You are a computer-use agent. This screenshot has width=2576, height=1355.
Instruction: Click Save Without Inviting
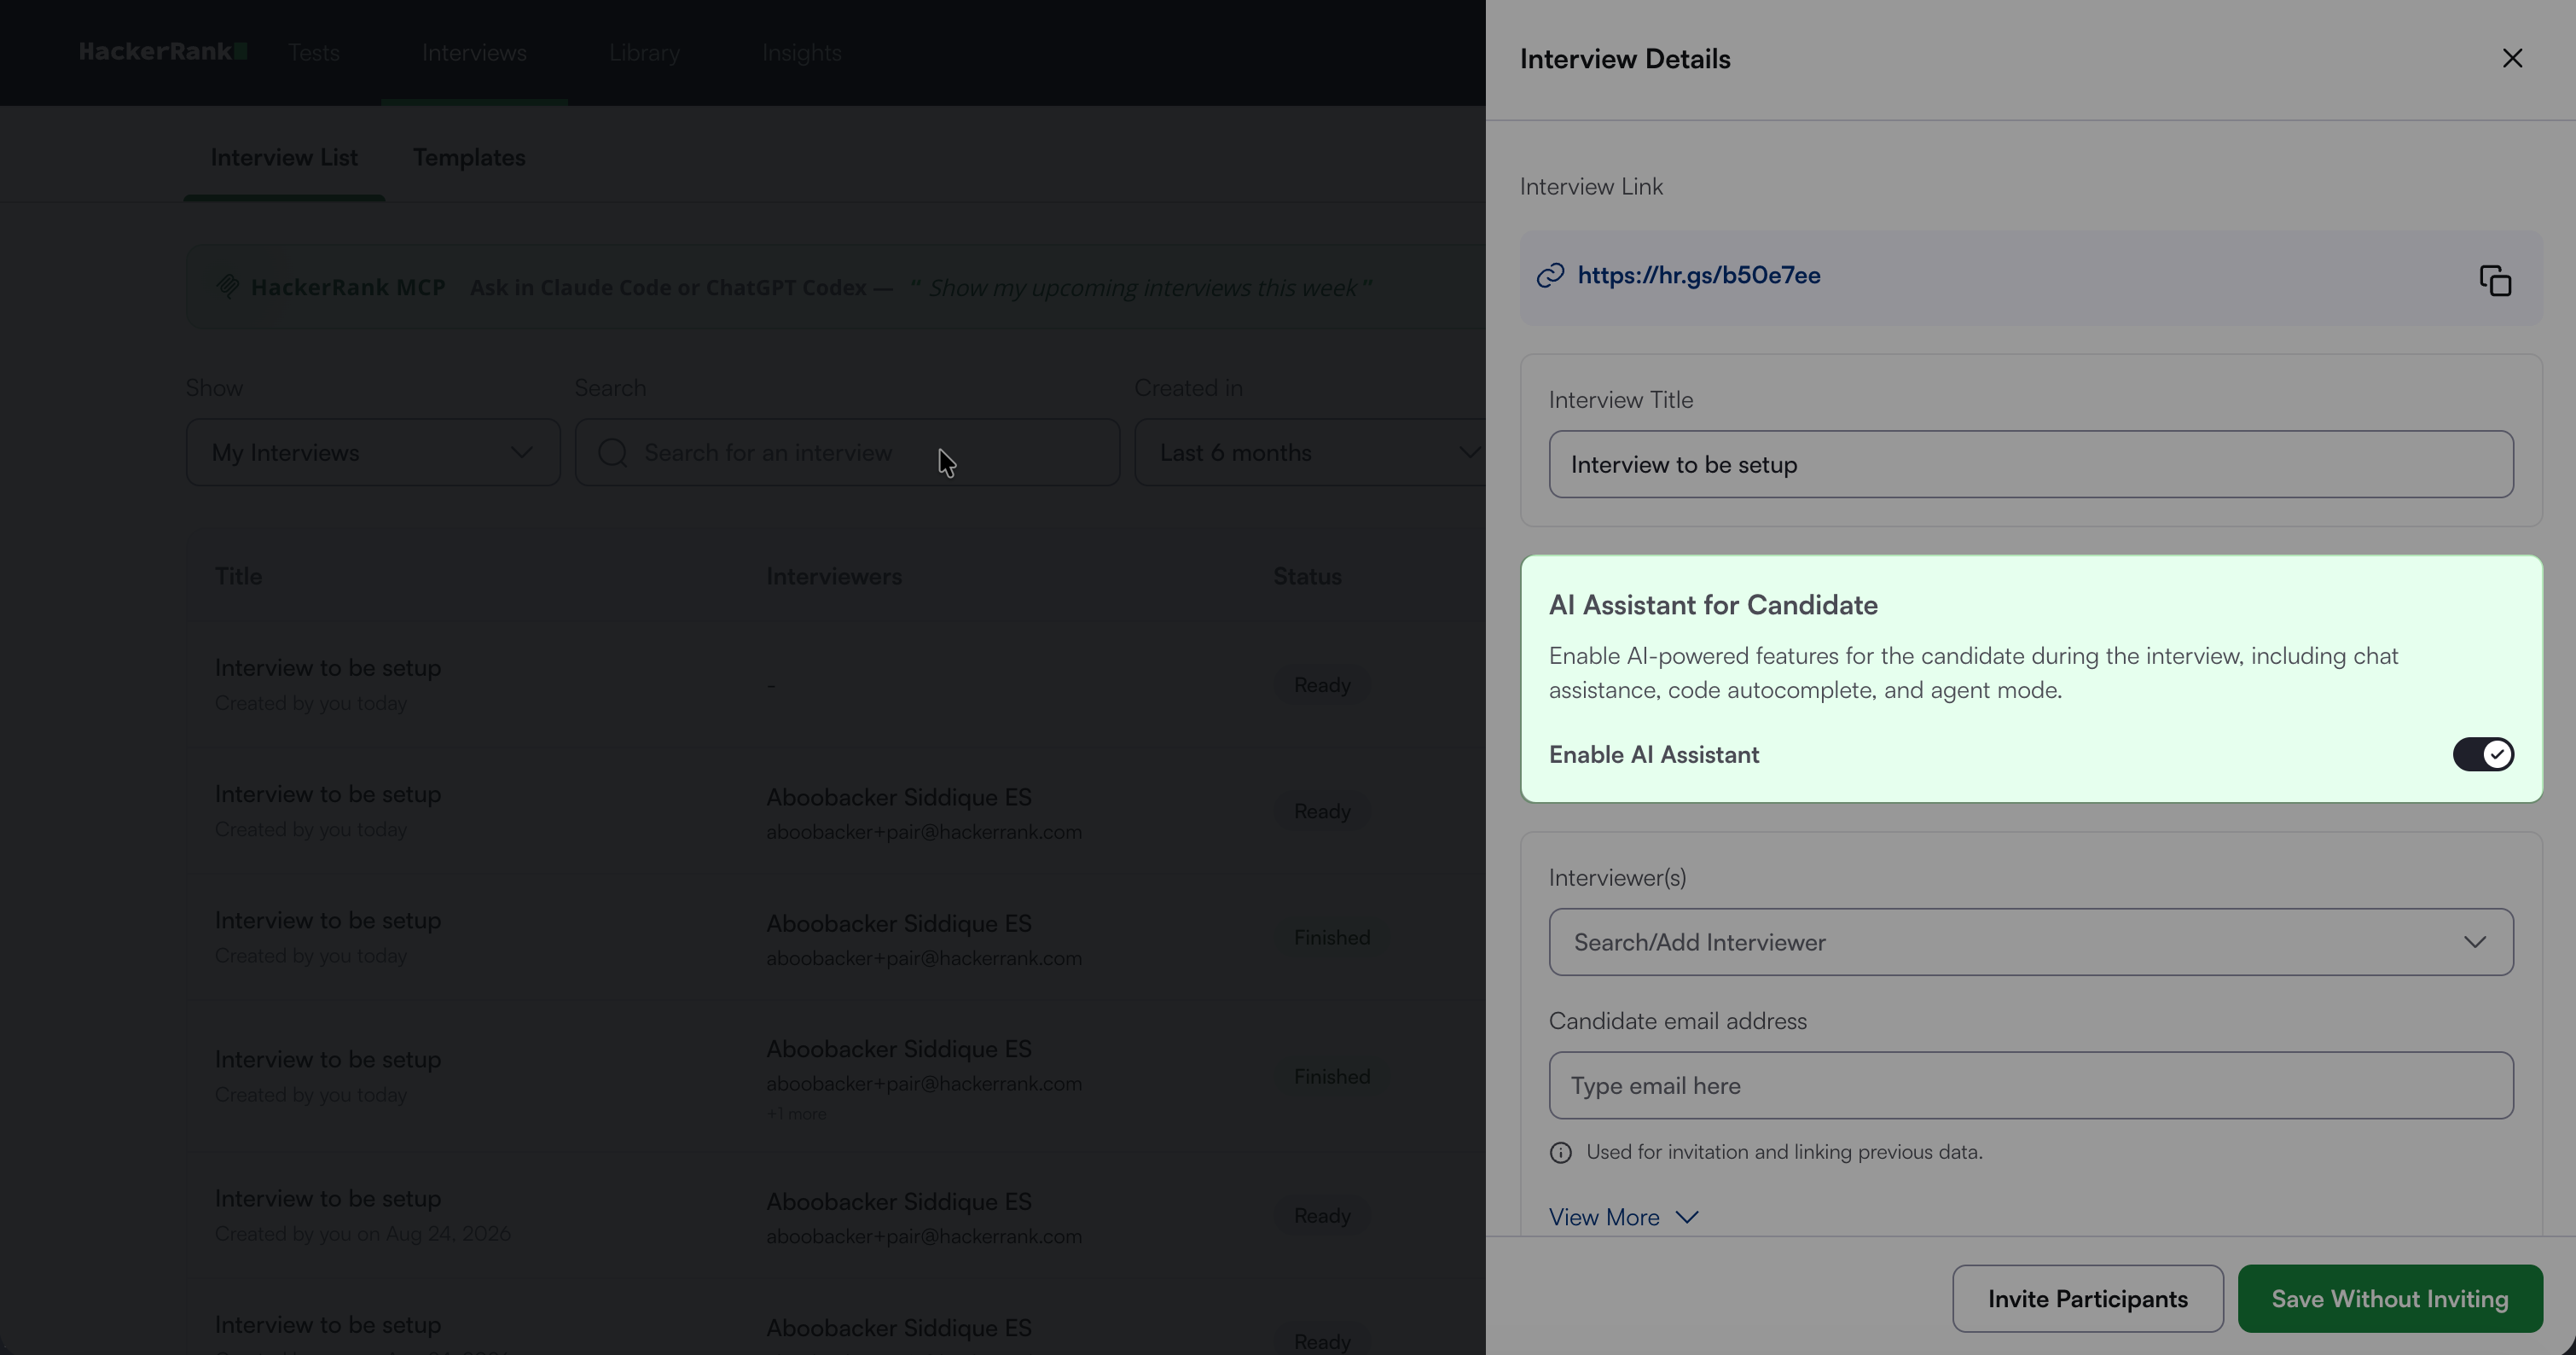point(2390,1299)
